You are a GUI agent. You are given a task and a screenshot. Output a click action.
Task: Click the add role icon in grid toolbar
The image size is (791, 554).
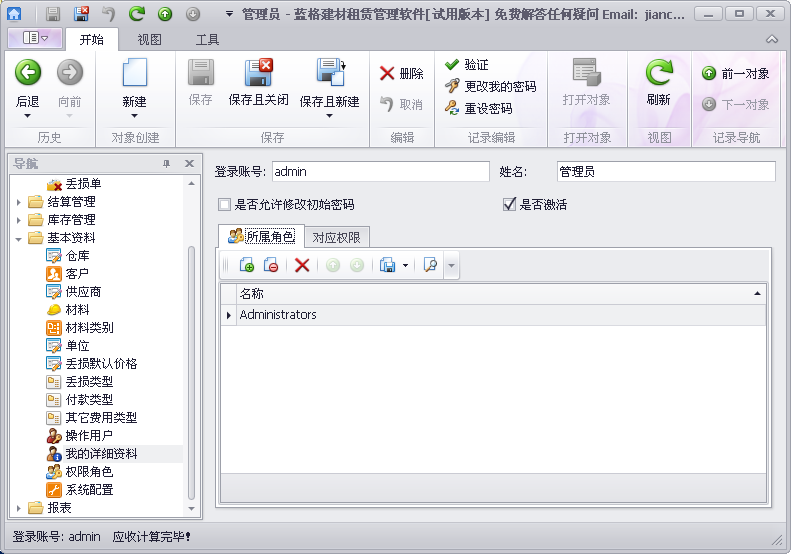pos(246,265)
